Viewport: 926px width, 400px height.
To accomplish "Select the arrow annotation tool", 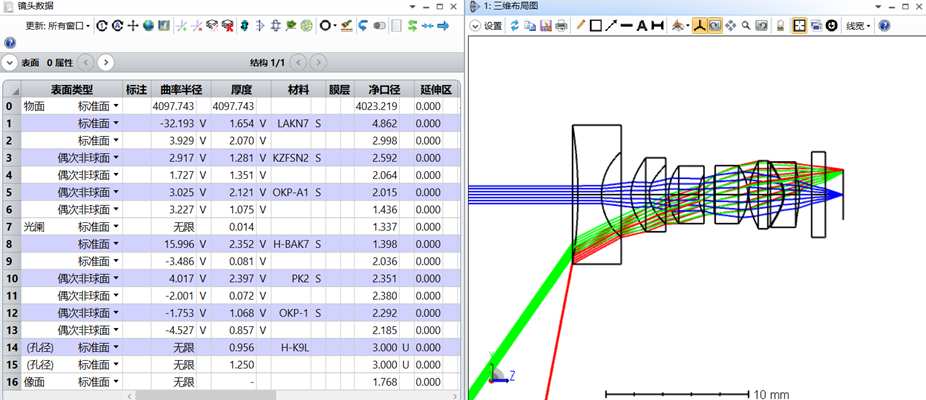I will click(611, 26).
